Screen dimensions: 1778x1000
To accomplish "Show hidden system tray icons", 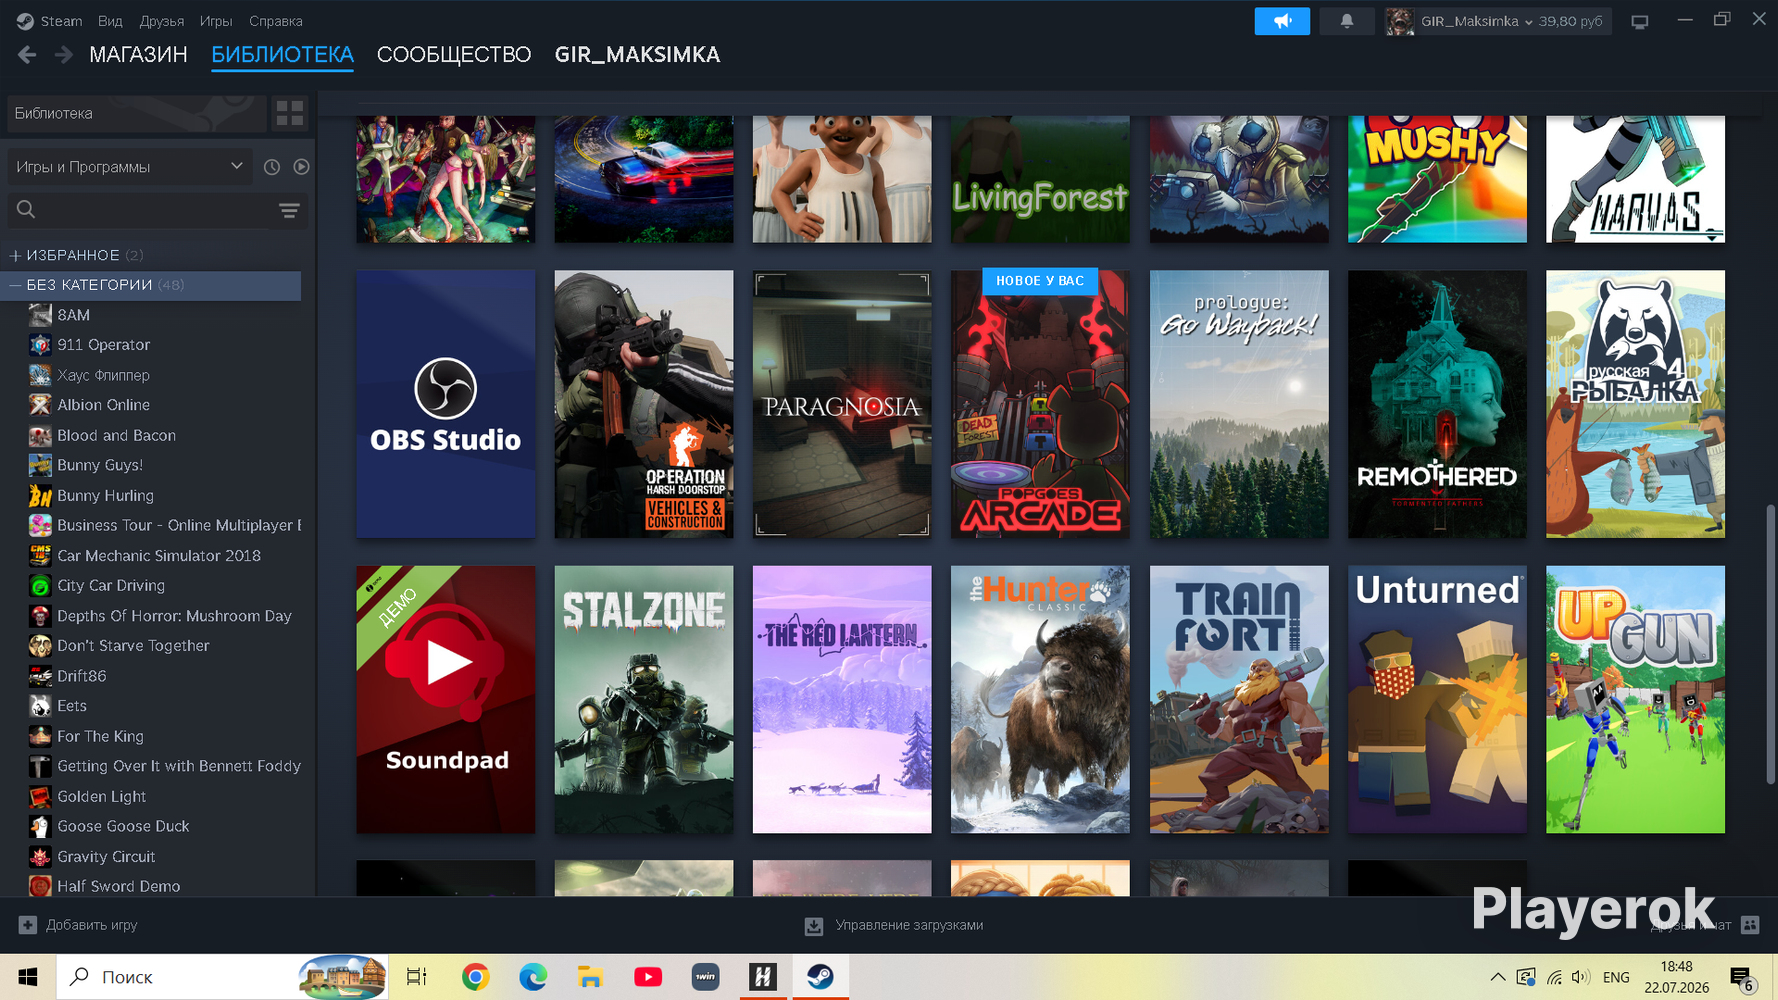I will (x=1497, y=977).
